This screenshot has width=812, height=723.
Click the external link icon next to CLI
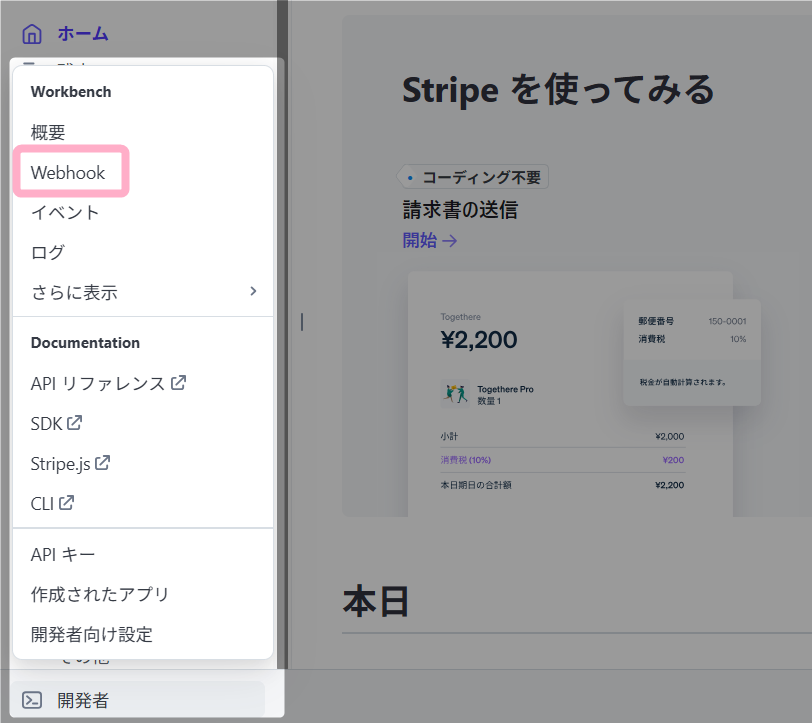[67, 503]
